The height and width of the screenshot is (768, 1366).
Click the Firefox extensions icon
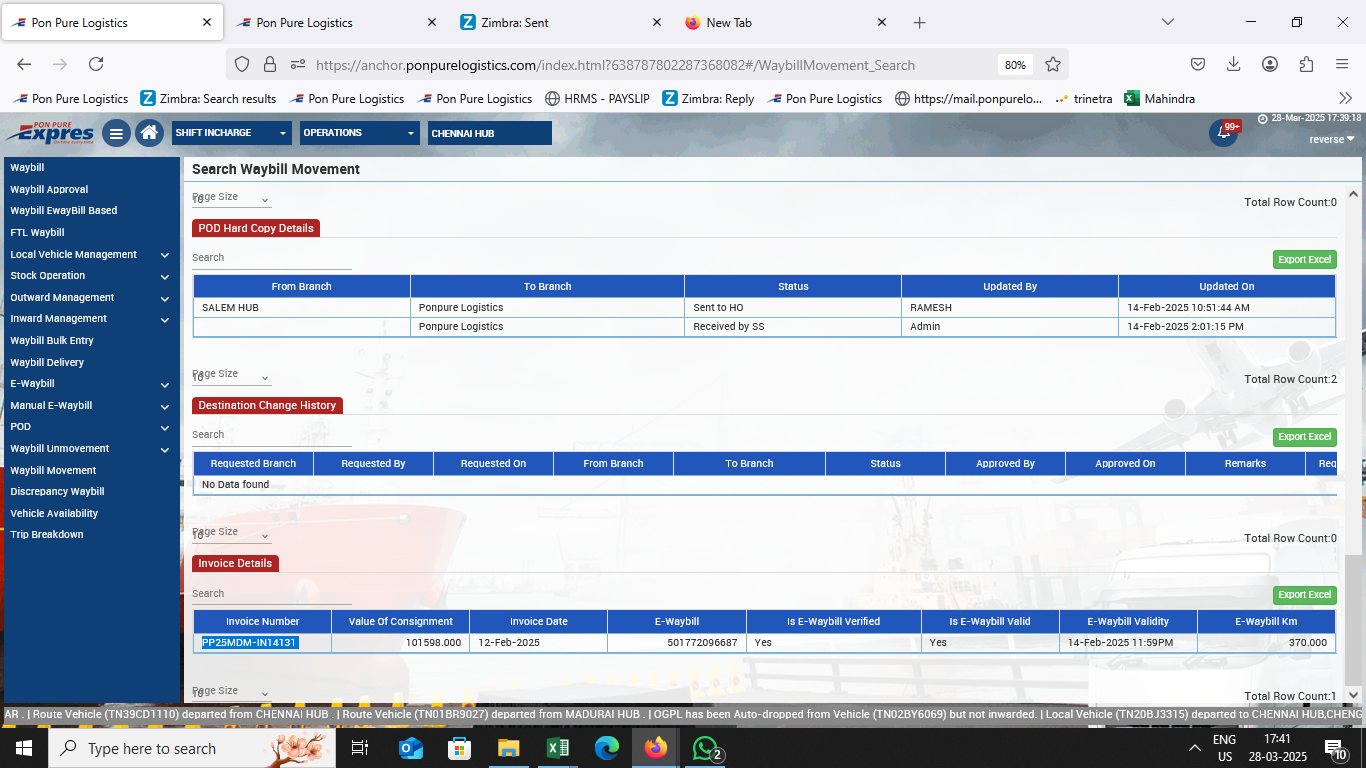[1306, 64]
